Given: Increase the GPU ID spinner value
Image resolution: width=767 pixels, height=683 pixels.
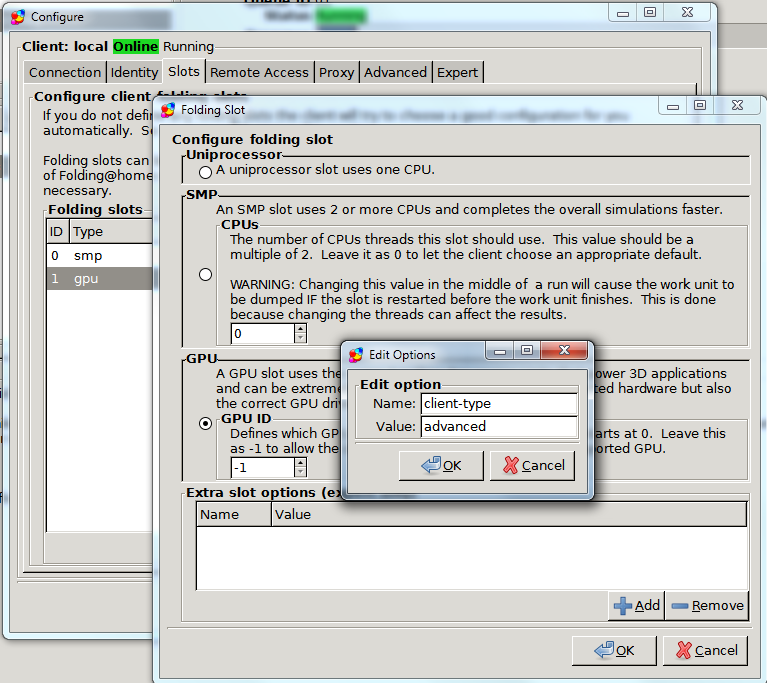Looking at the screenshot, I should 300,462.
